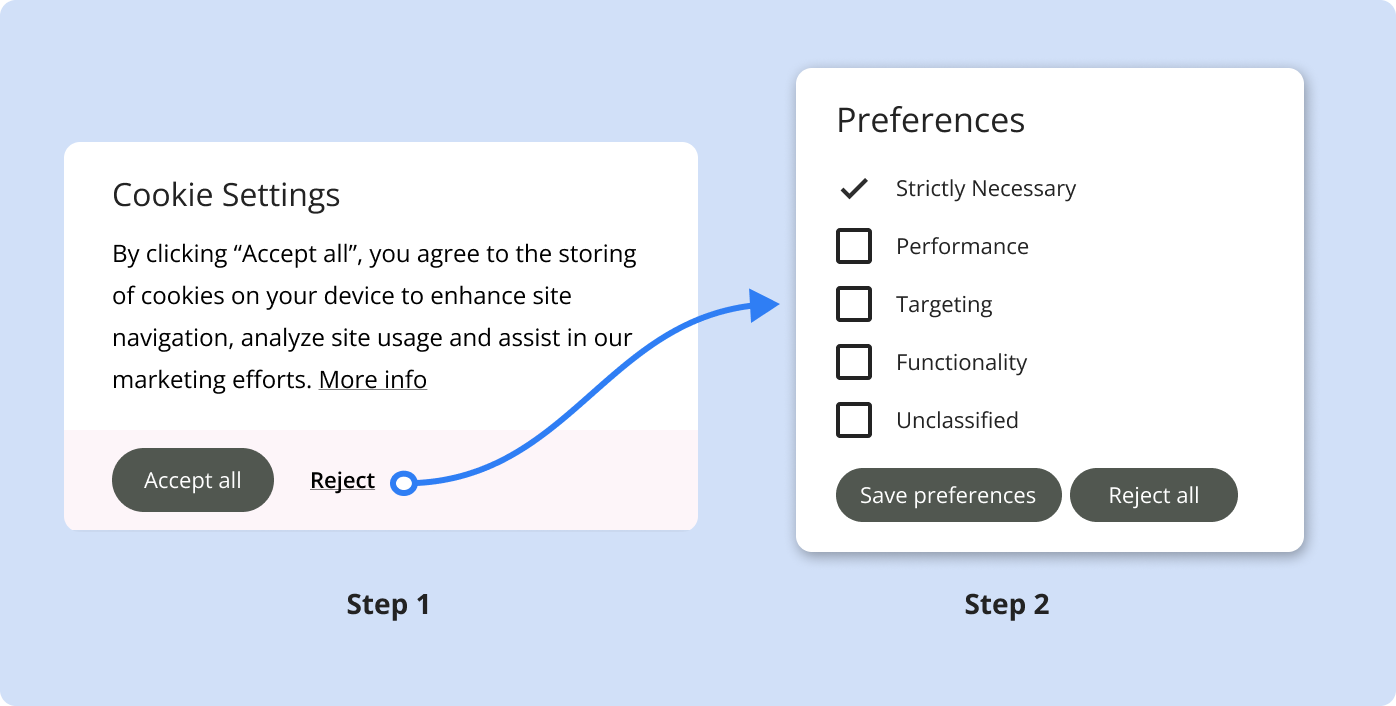This screenshot has width=1396, height=706.
Task: Check the Functionality cookies box
Action: click(x=853, y=362)
